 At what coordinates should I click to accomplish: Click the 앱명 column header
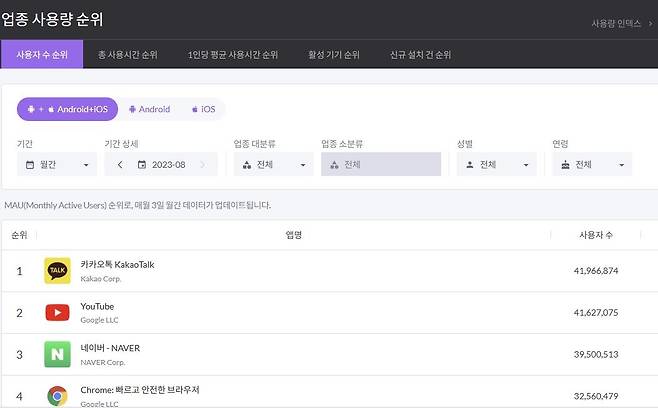(294, 235)
